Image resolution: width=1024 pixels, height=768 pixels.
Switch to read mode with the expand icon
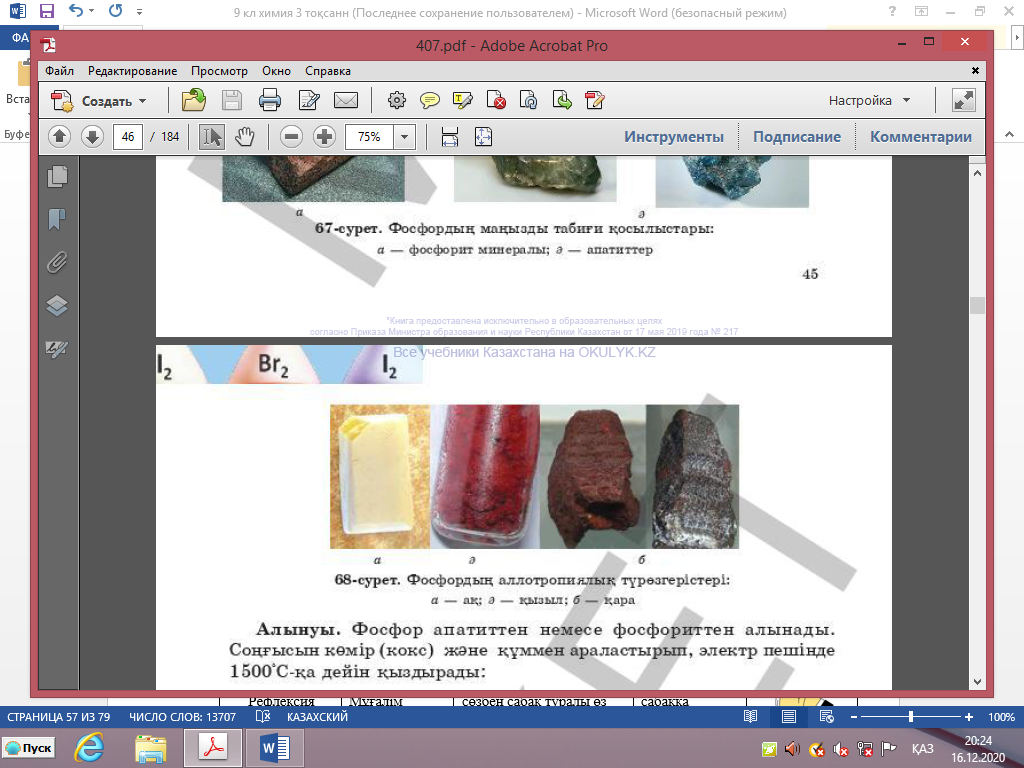click(x=964, y=101)
